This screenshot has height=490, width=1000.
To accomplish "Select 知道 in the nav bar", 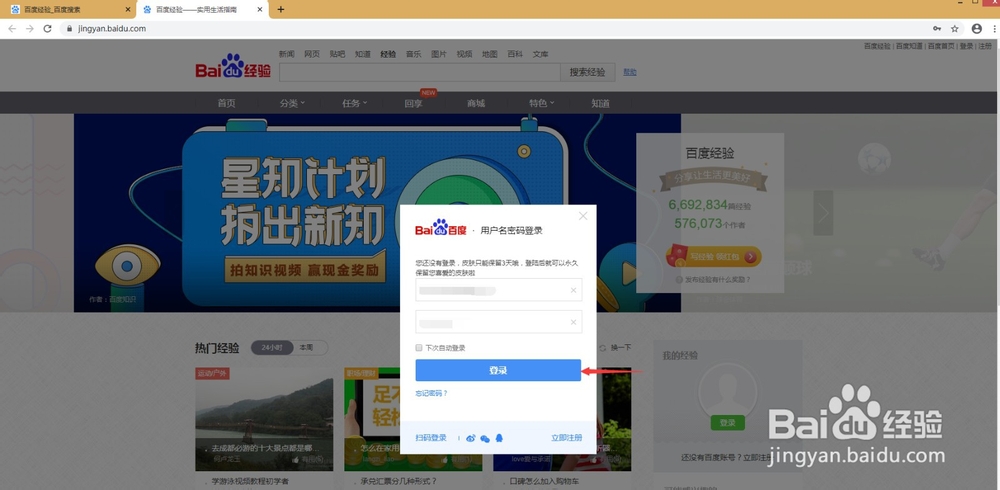I will pyautogui.click(x=600, y=103).
